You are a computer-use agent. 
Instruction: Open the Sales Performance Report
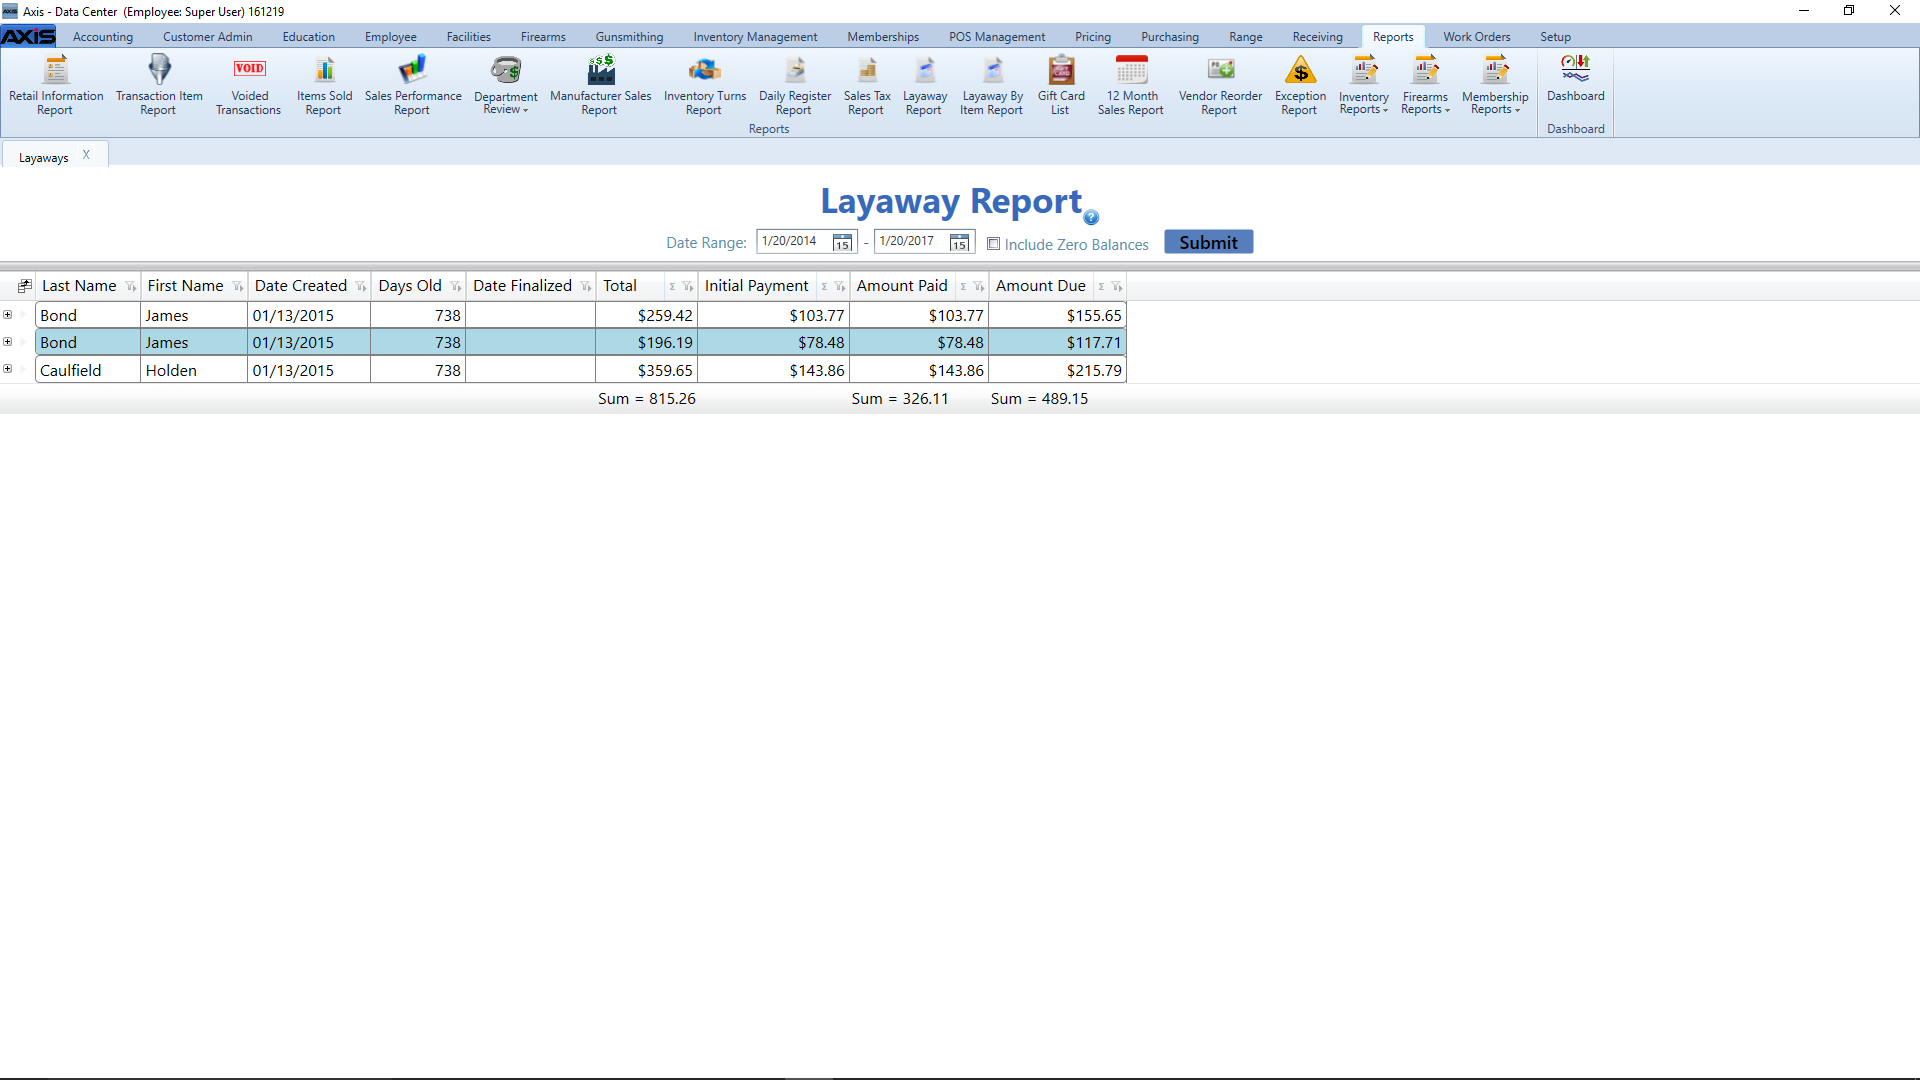(x=413, y=86)
